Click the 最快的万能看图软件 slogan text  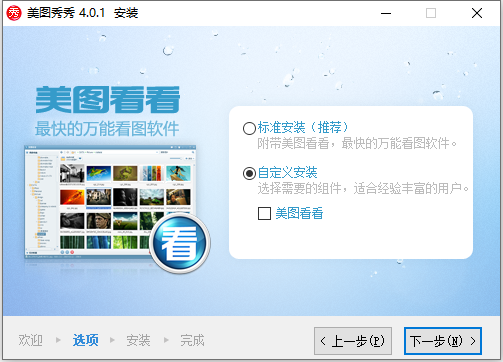click(x=107, y=129)
